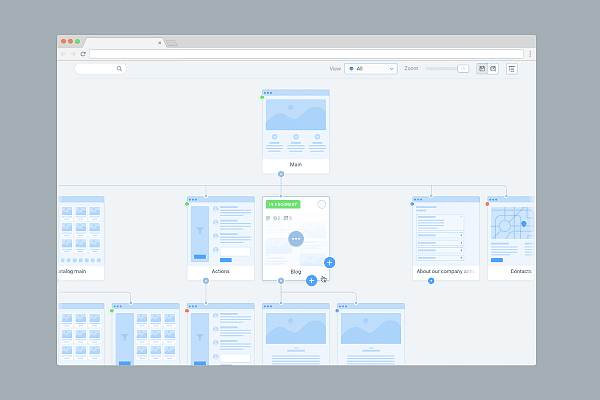
Task: Open the browser three-dot menu
Action: click(530, 54)
